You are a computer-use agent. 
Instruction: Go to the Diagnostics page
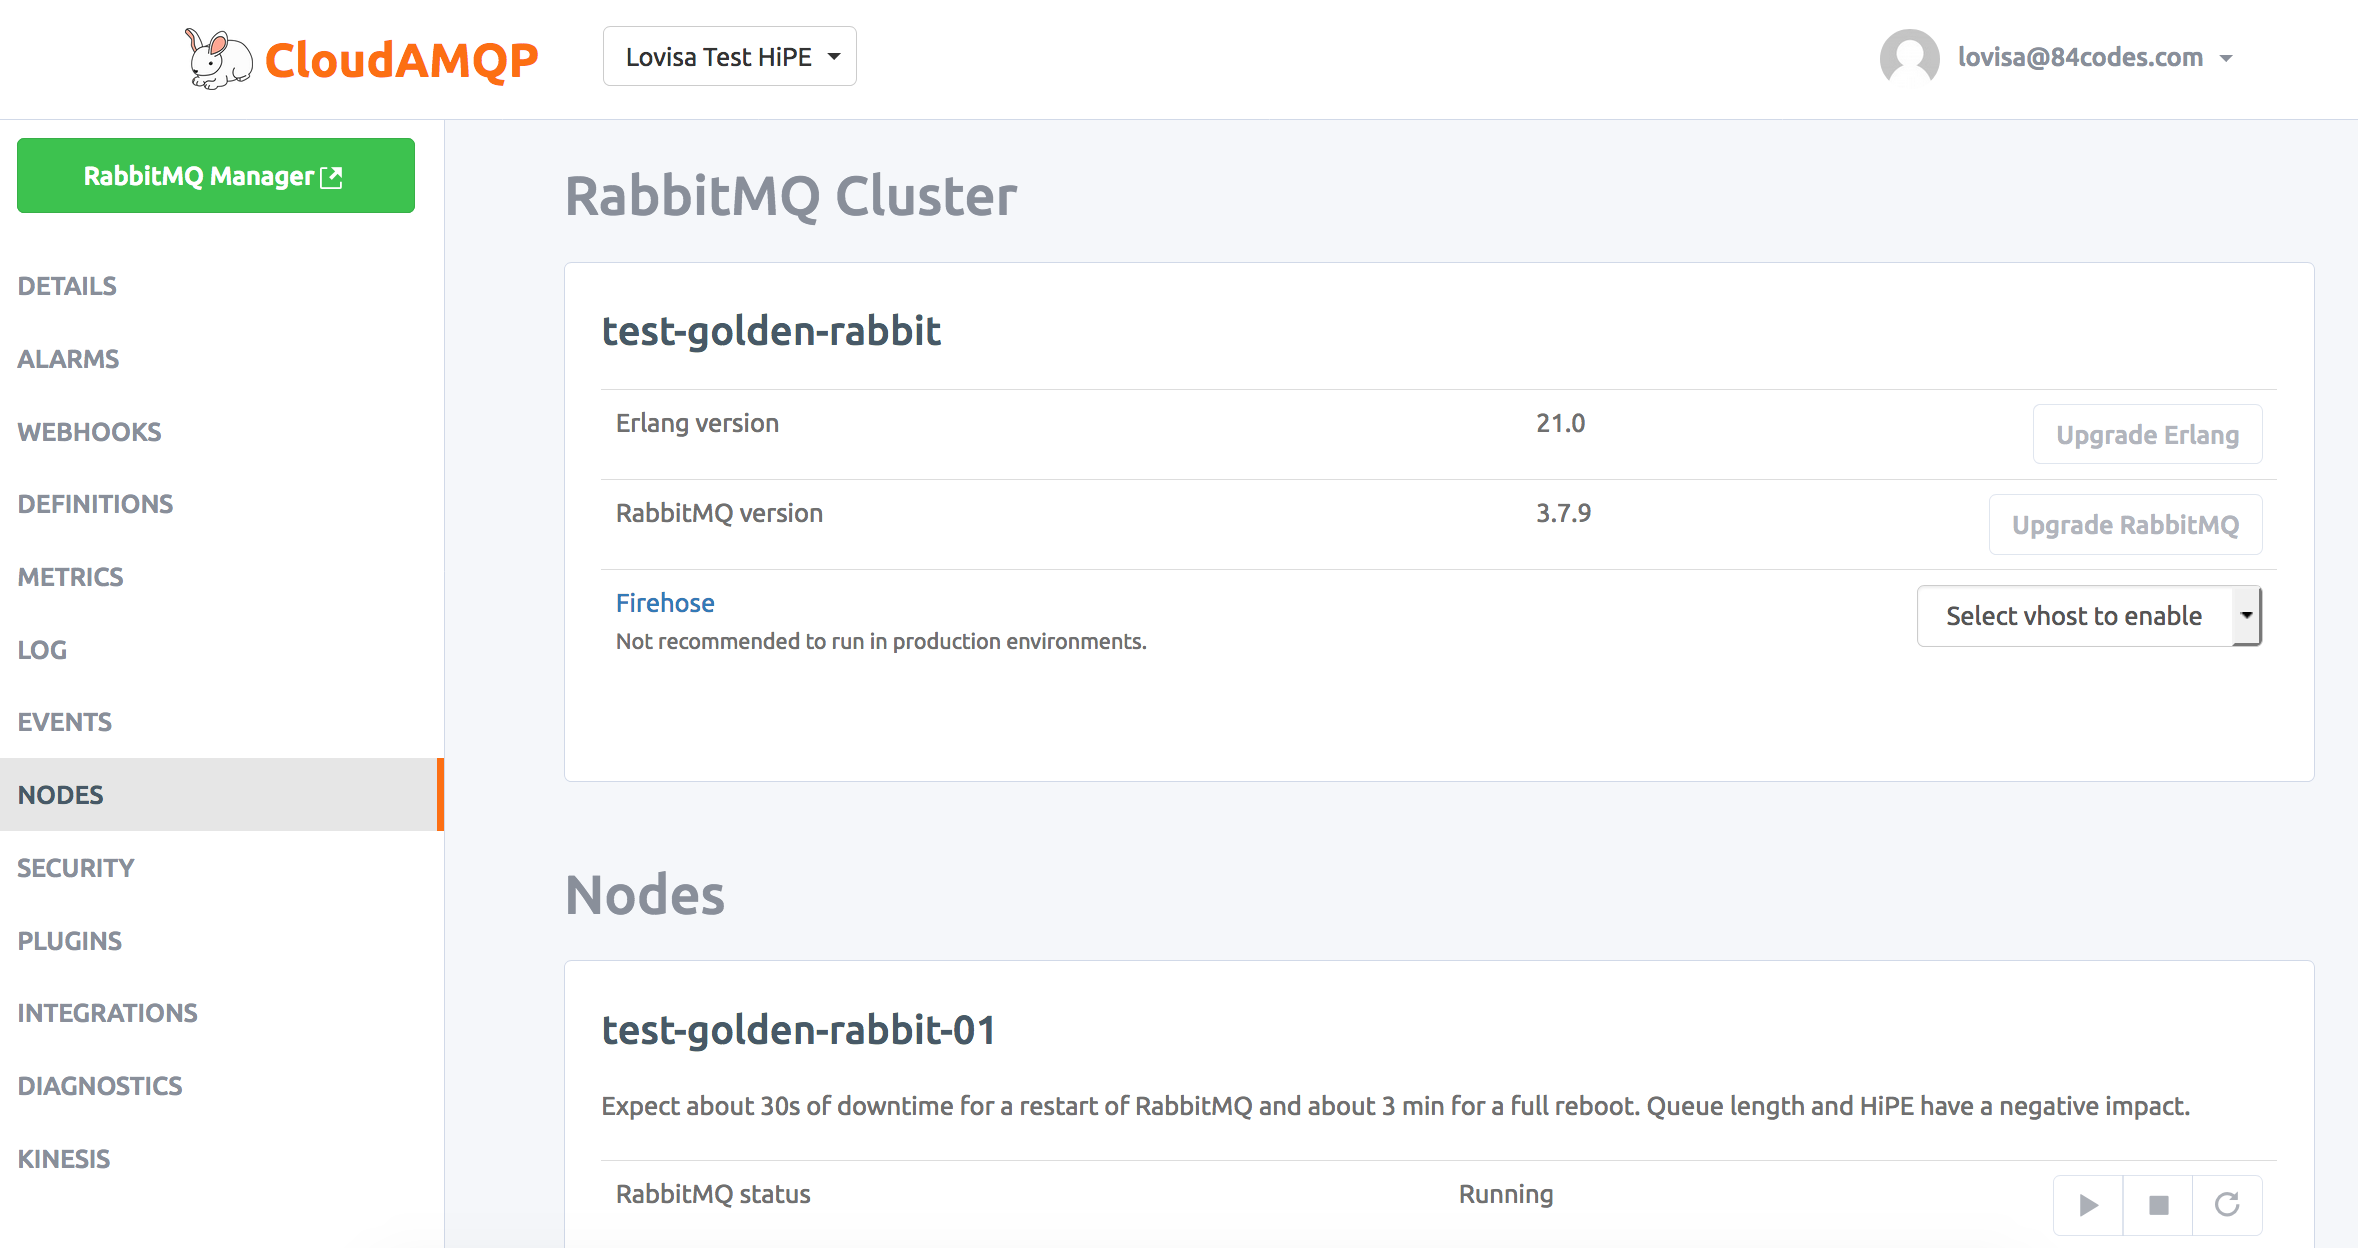coord(100,1086)
